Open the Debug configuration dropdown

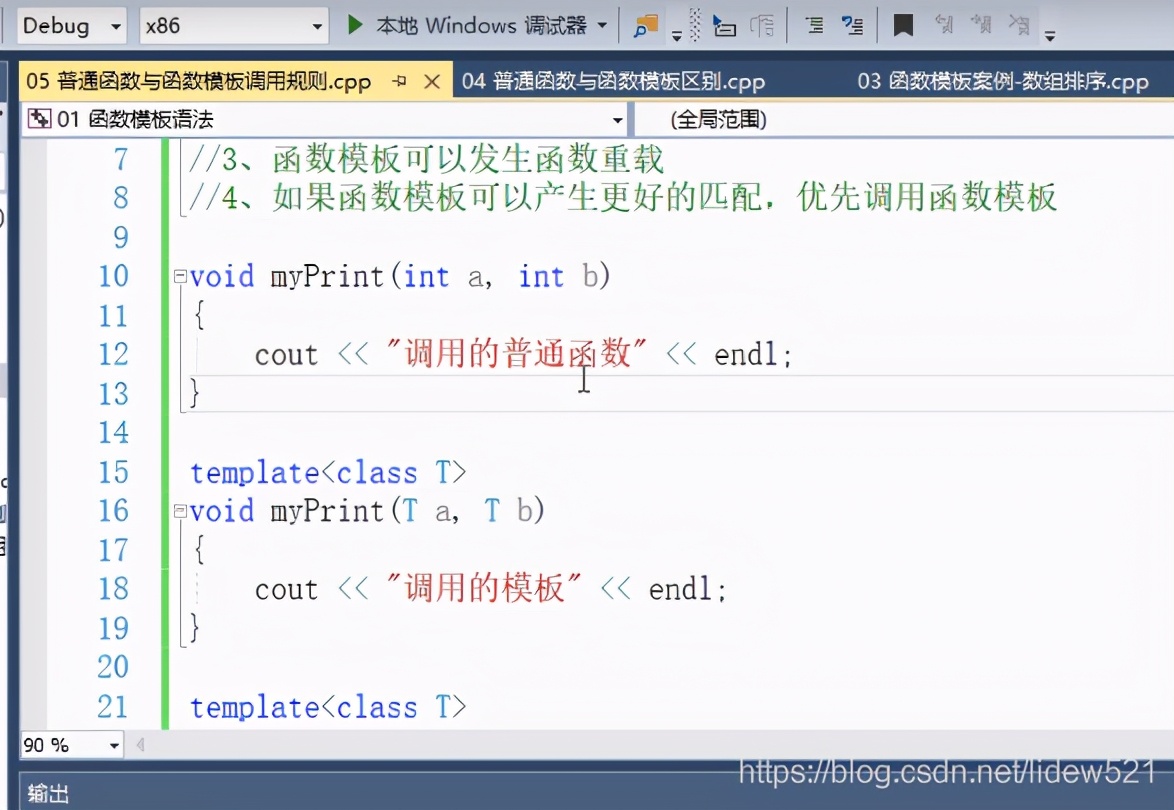114,26
